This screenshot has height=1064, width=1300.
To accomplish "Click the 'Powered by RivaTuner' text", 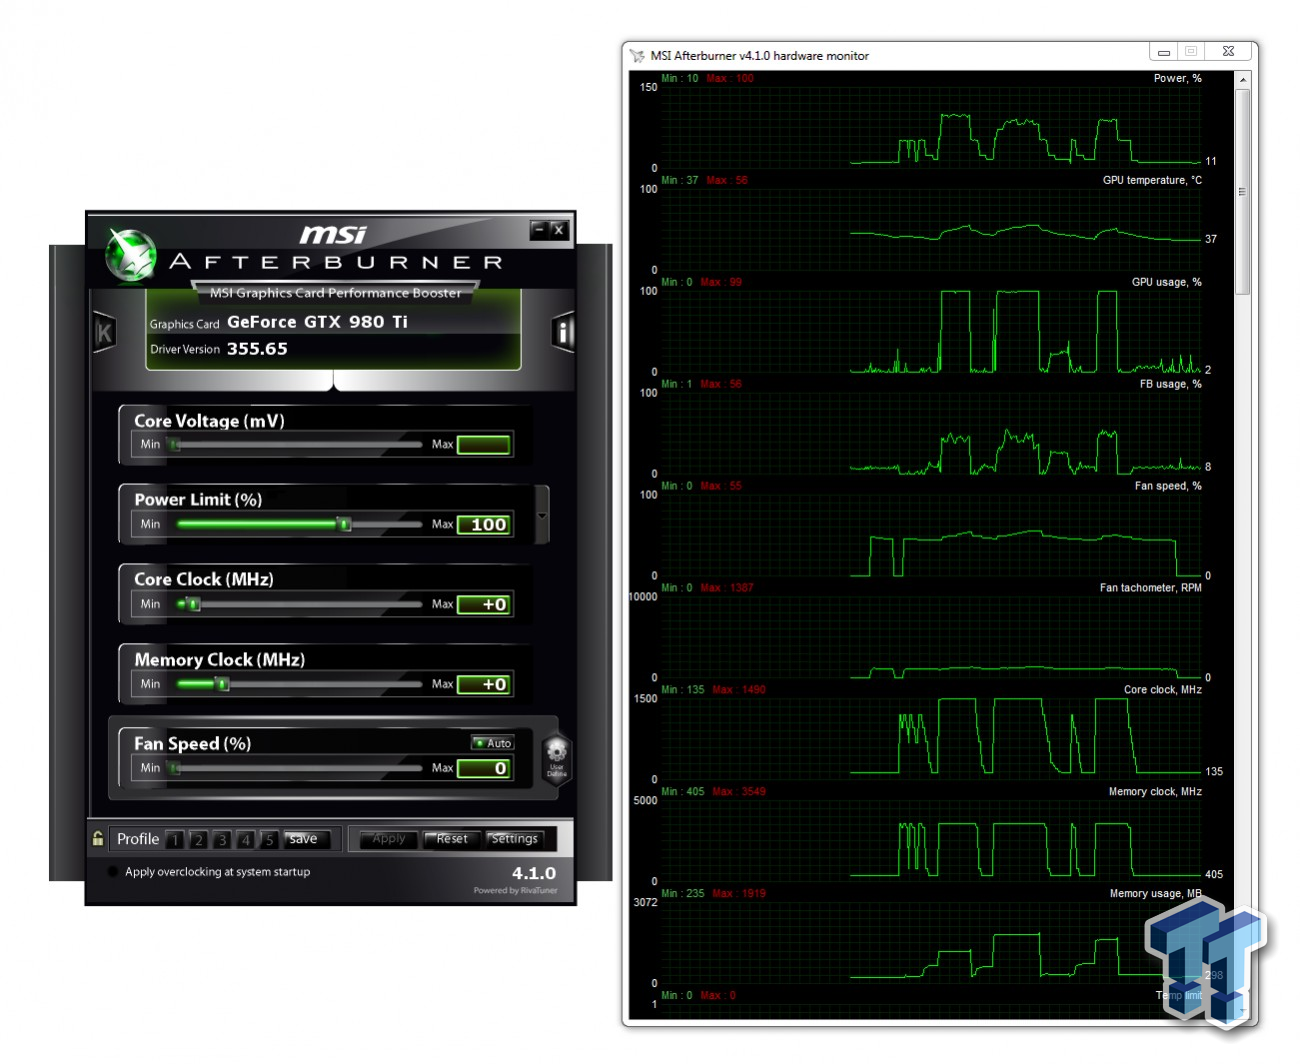I will point(516,891).
